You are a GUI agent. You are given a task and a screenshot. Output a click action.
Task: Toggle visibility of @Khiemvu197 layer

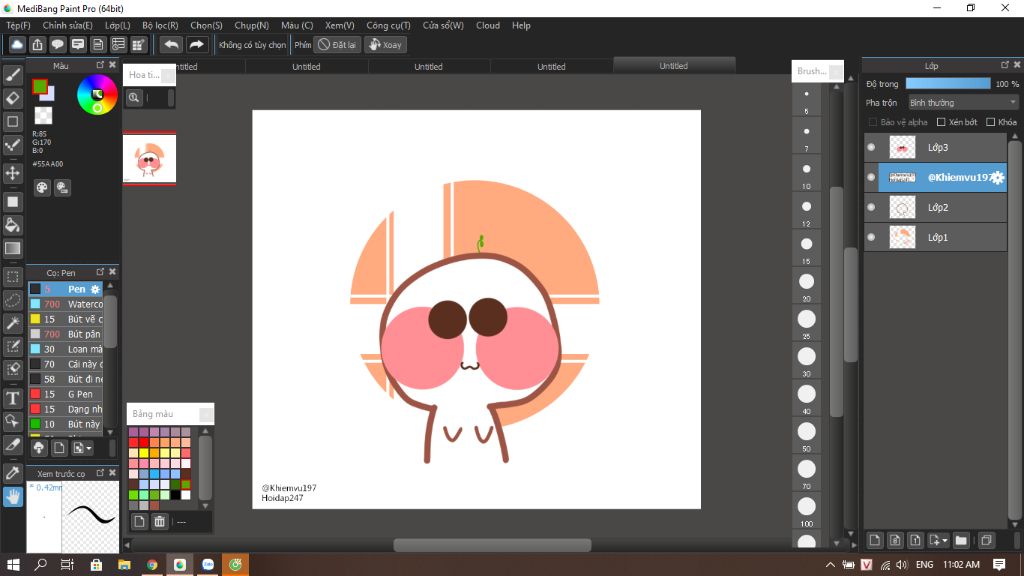point(871,177)
